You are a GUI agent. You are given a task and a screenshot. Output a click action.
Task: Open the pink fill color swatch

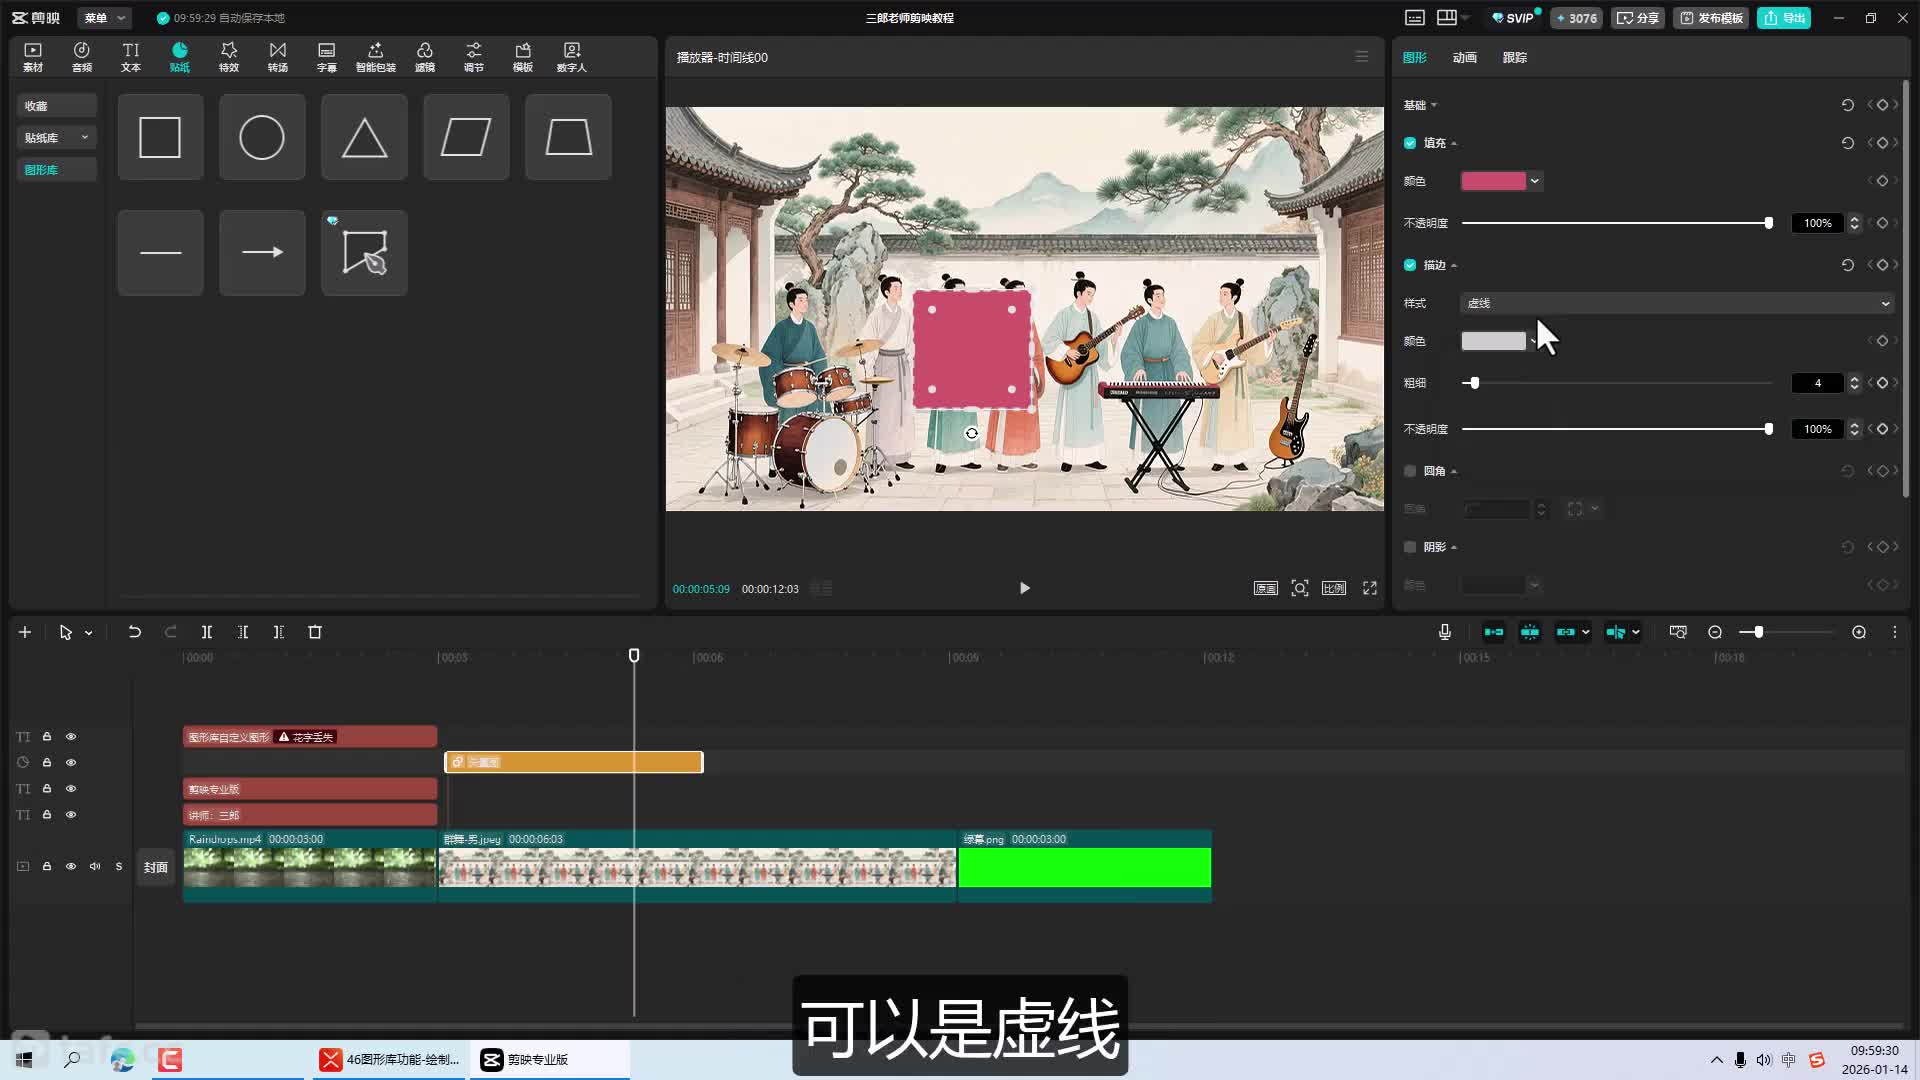[1493, 181]
